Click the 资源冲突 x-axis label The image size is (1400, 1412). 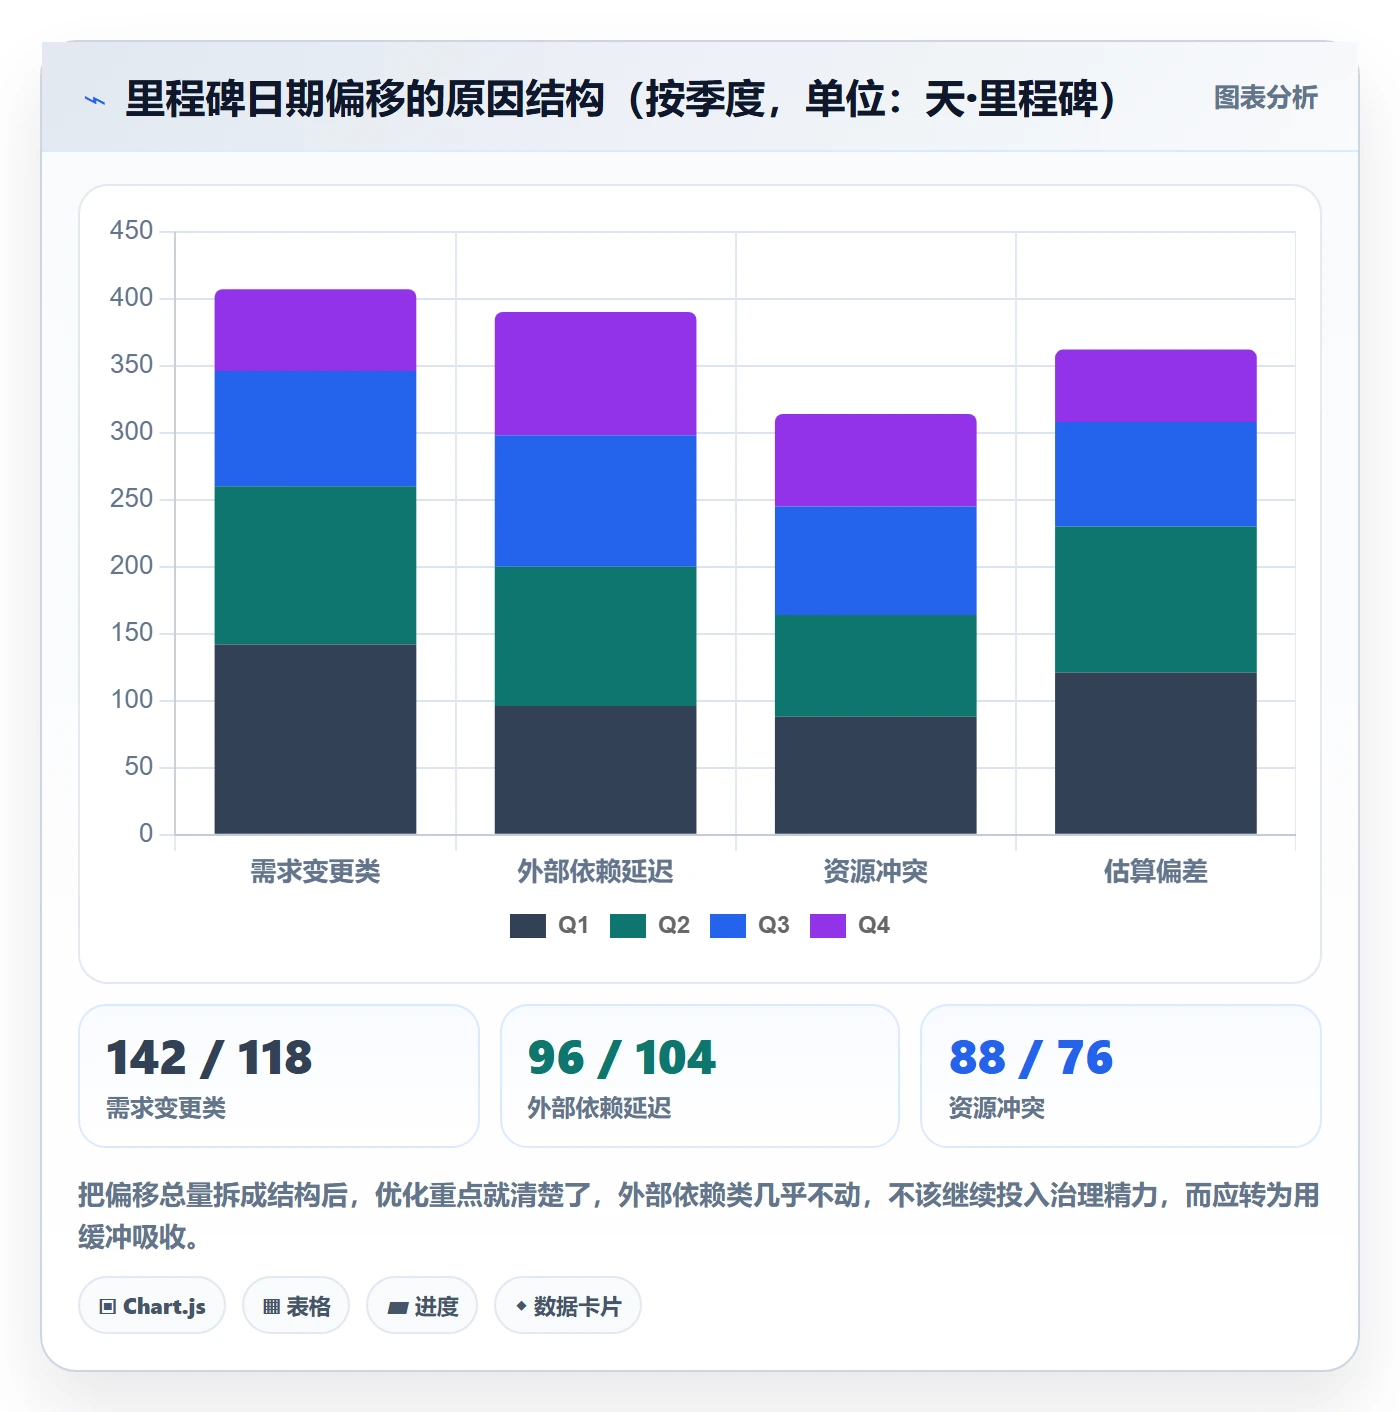click(875, 872)
